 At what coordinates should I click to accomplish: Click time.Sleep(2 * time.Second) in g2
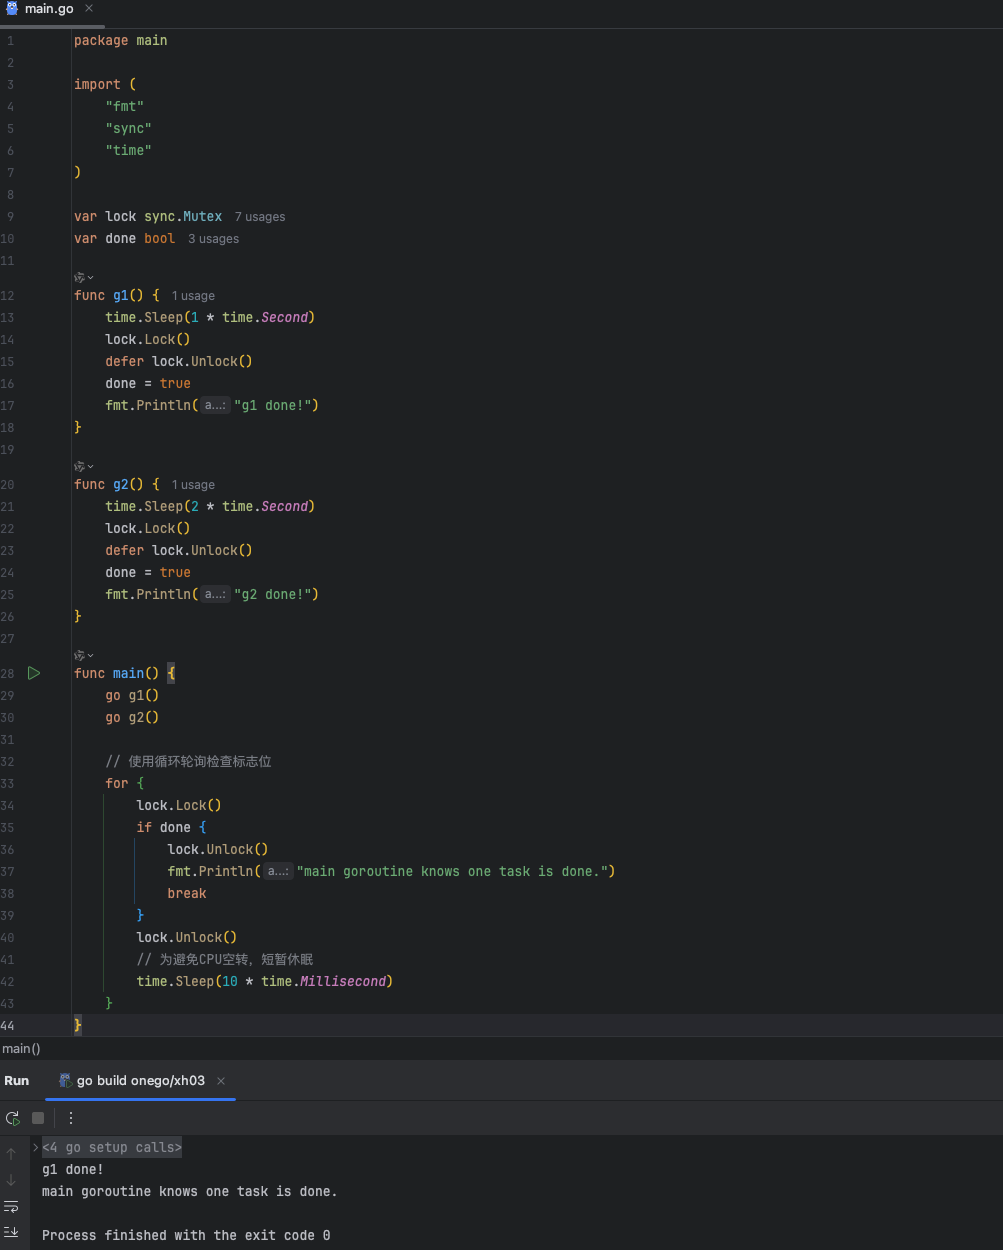tap(210, 506)
